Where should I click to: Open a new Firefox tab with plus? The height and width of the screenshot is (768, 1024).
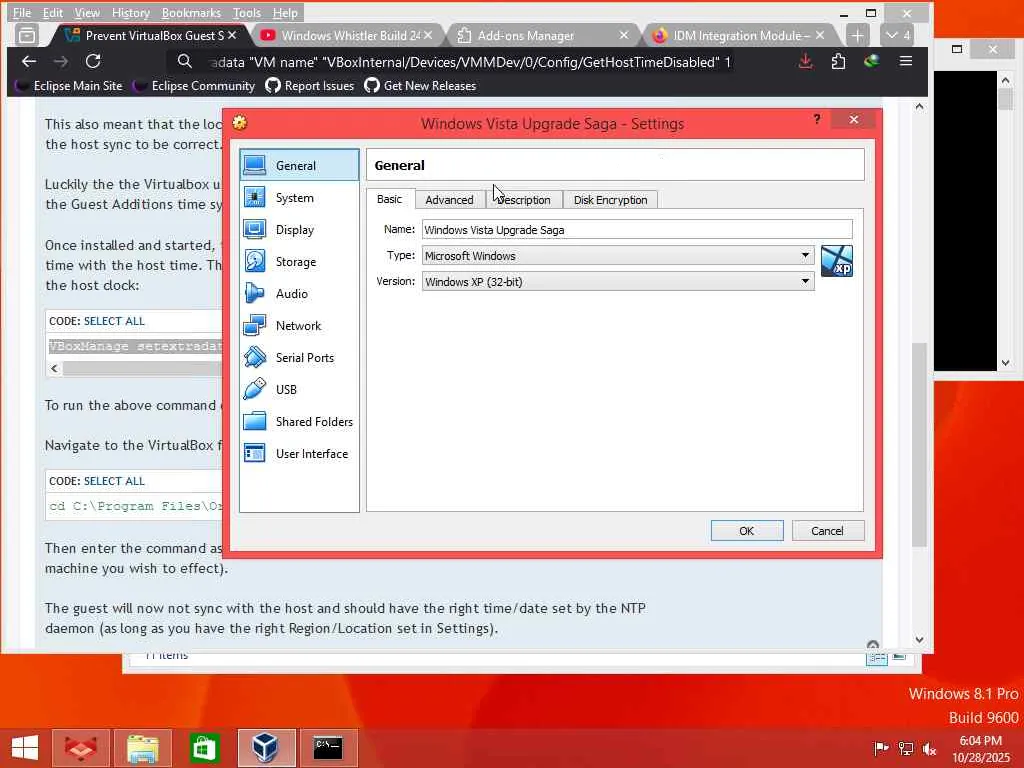[x=857, y=35]
